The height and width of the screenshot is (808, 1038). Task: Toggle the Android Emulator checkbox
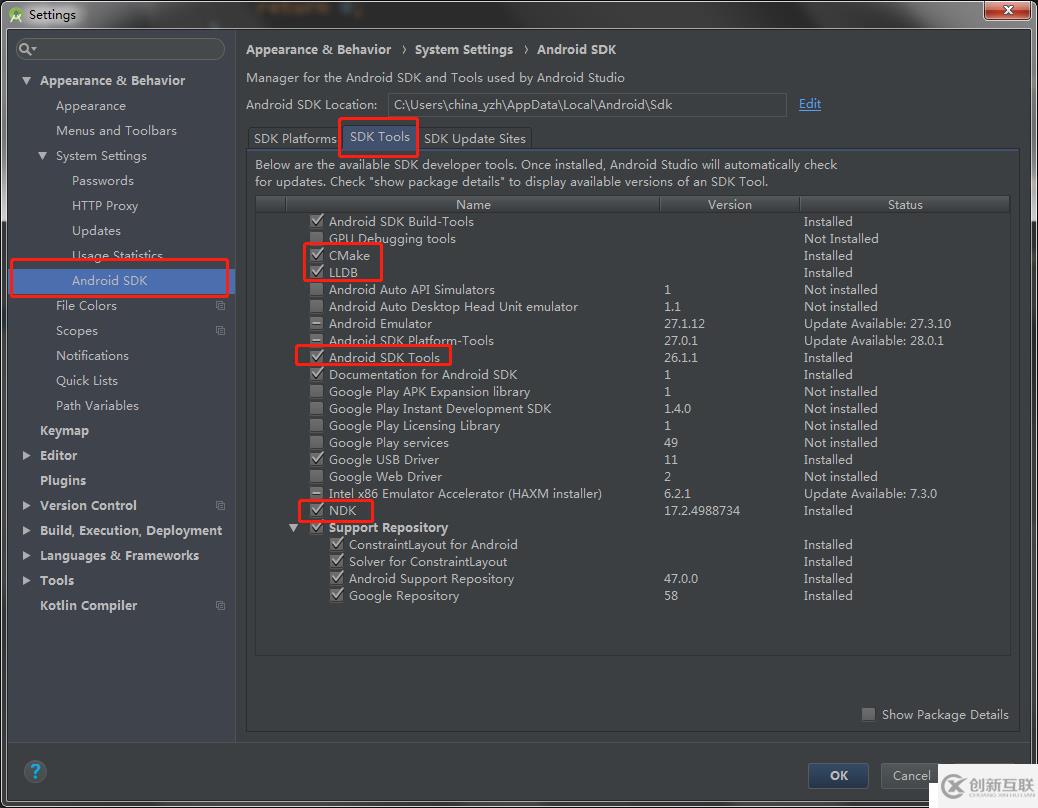coord(317,323)
